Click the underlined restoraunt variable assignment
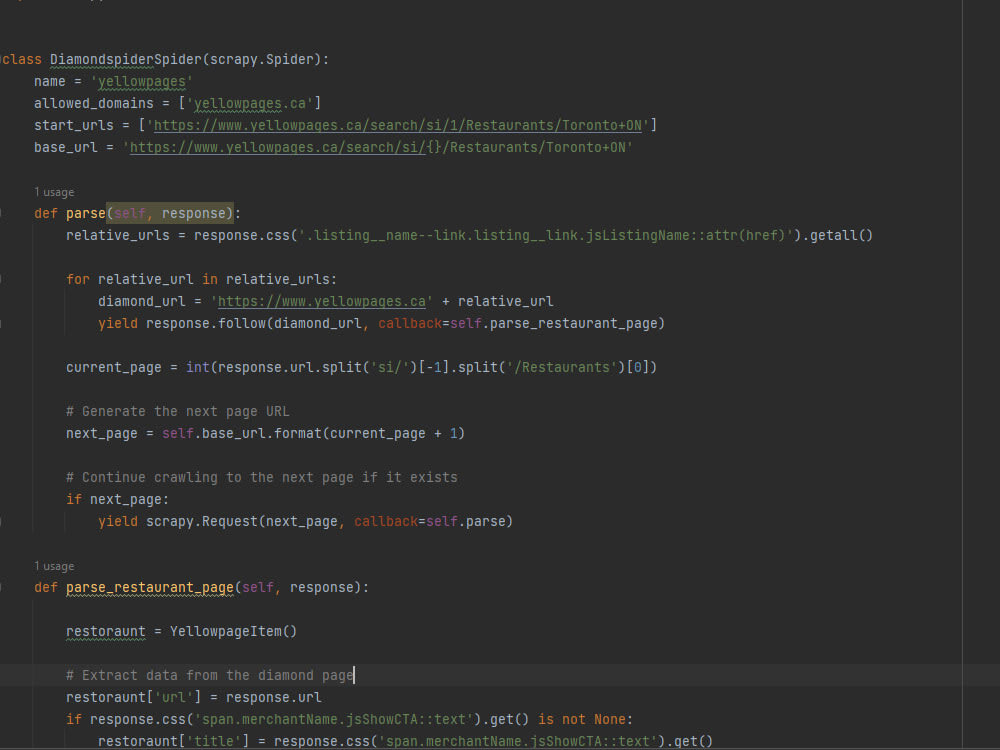This screenshot has height=750, width=1000. 105,631
